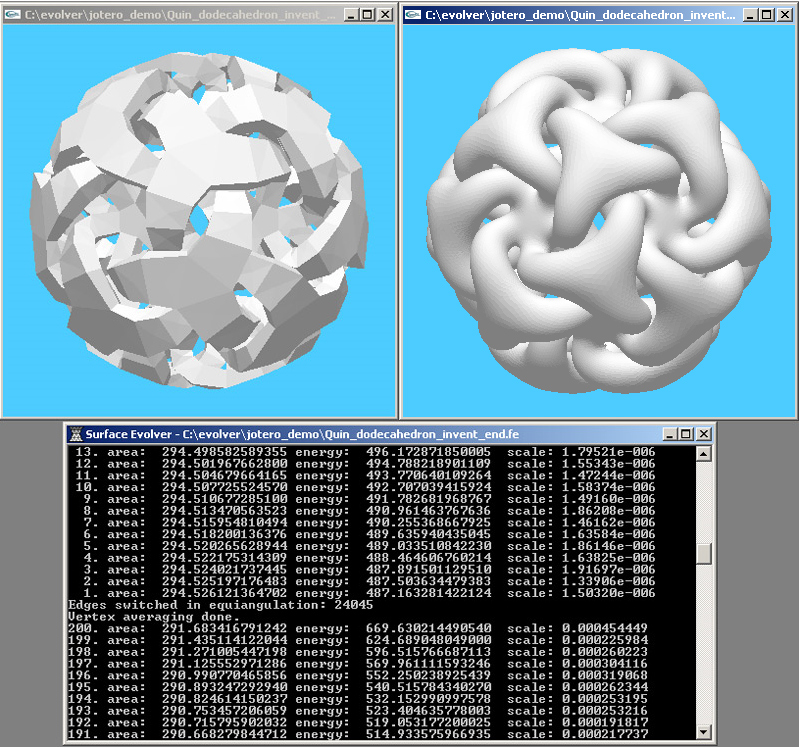The height and width of the screenshot is (748, 800).
Task: Maximize the Surface Evolver console window
Action: pos(685,434)
